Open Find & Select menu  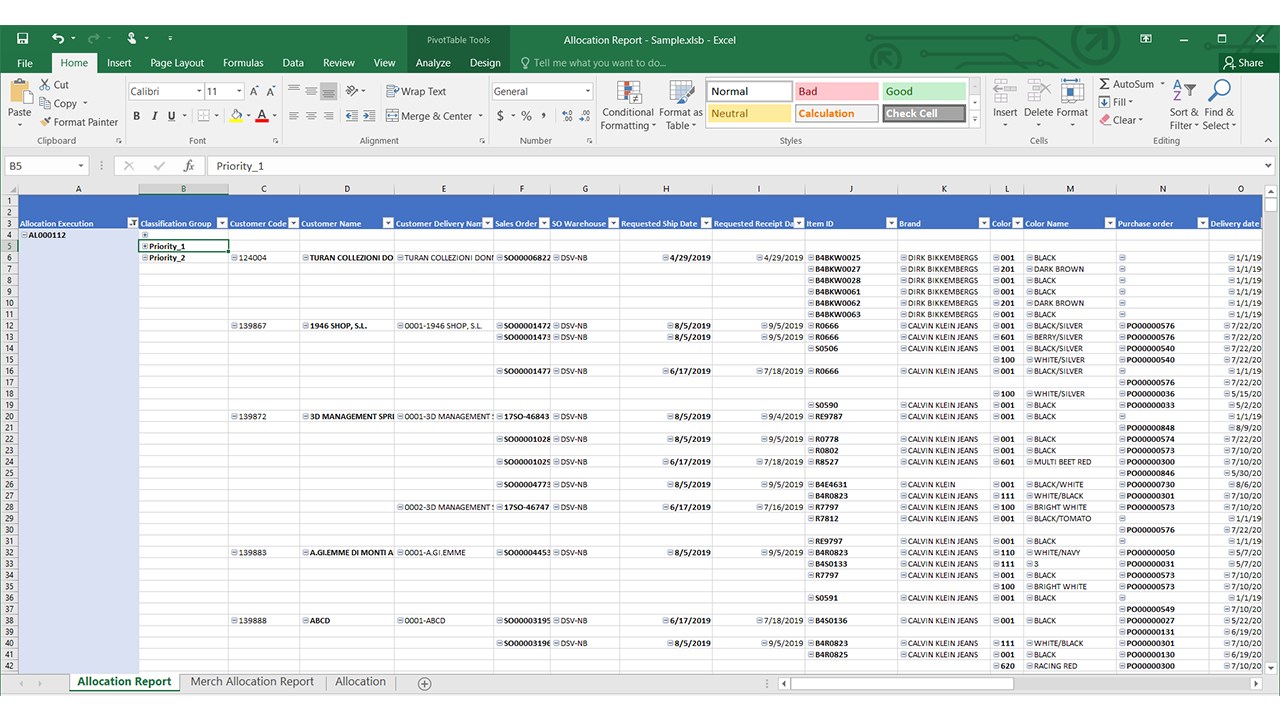click(1219, 105)
